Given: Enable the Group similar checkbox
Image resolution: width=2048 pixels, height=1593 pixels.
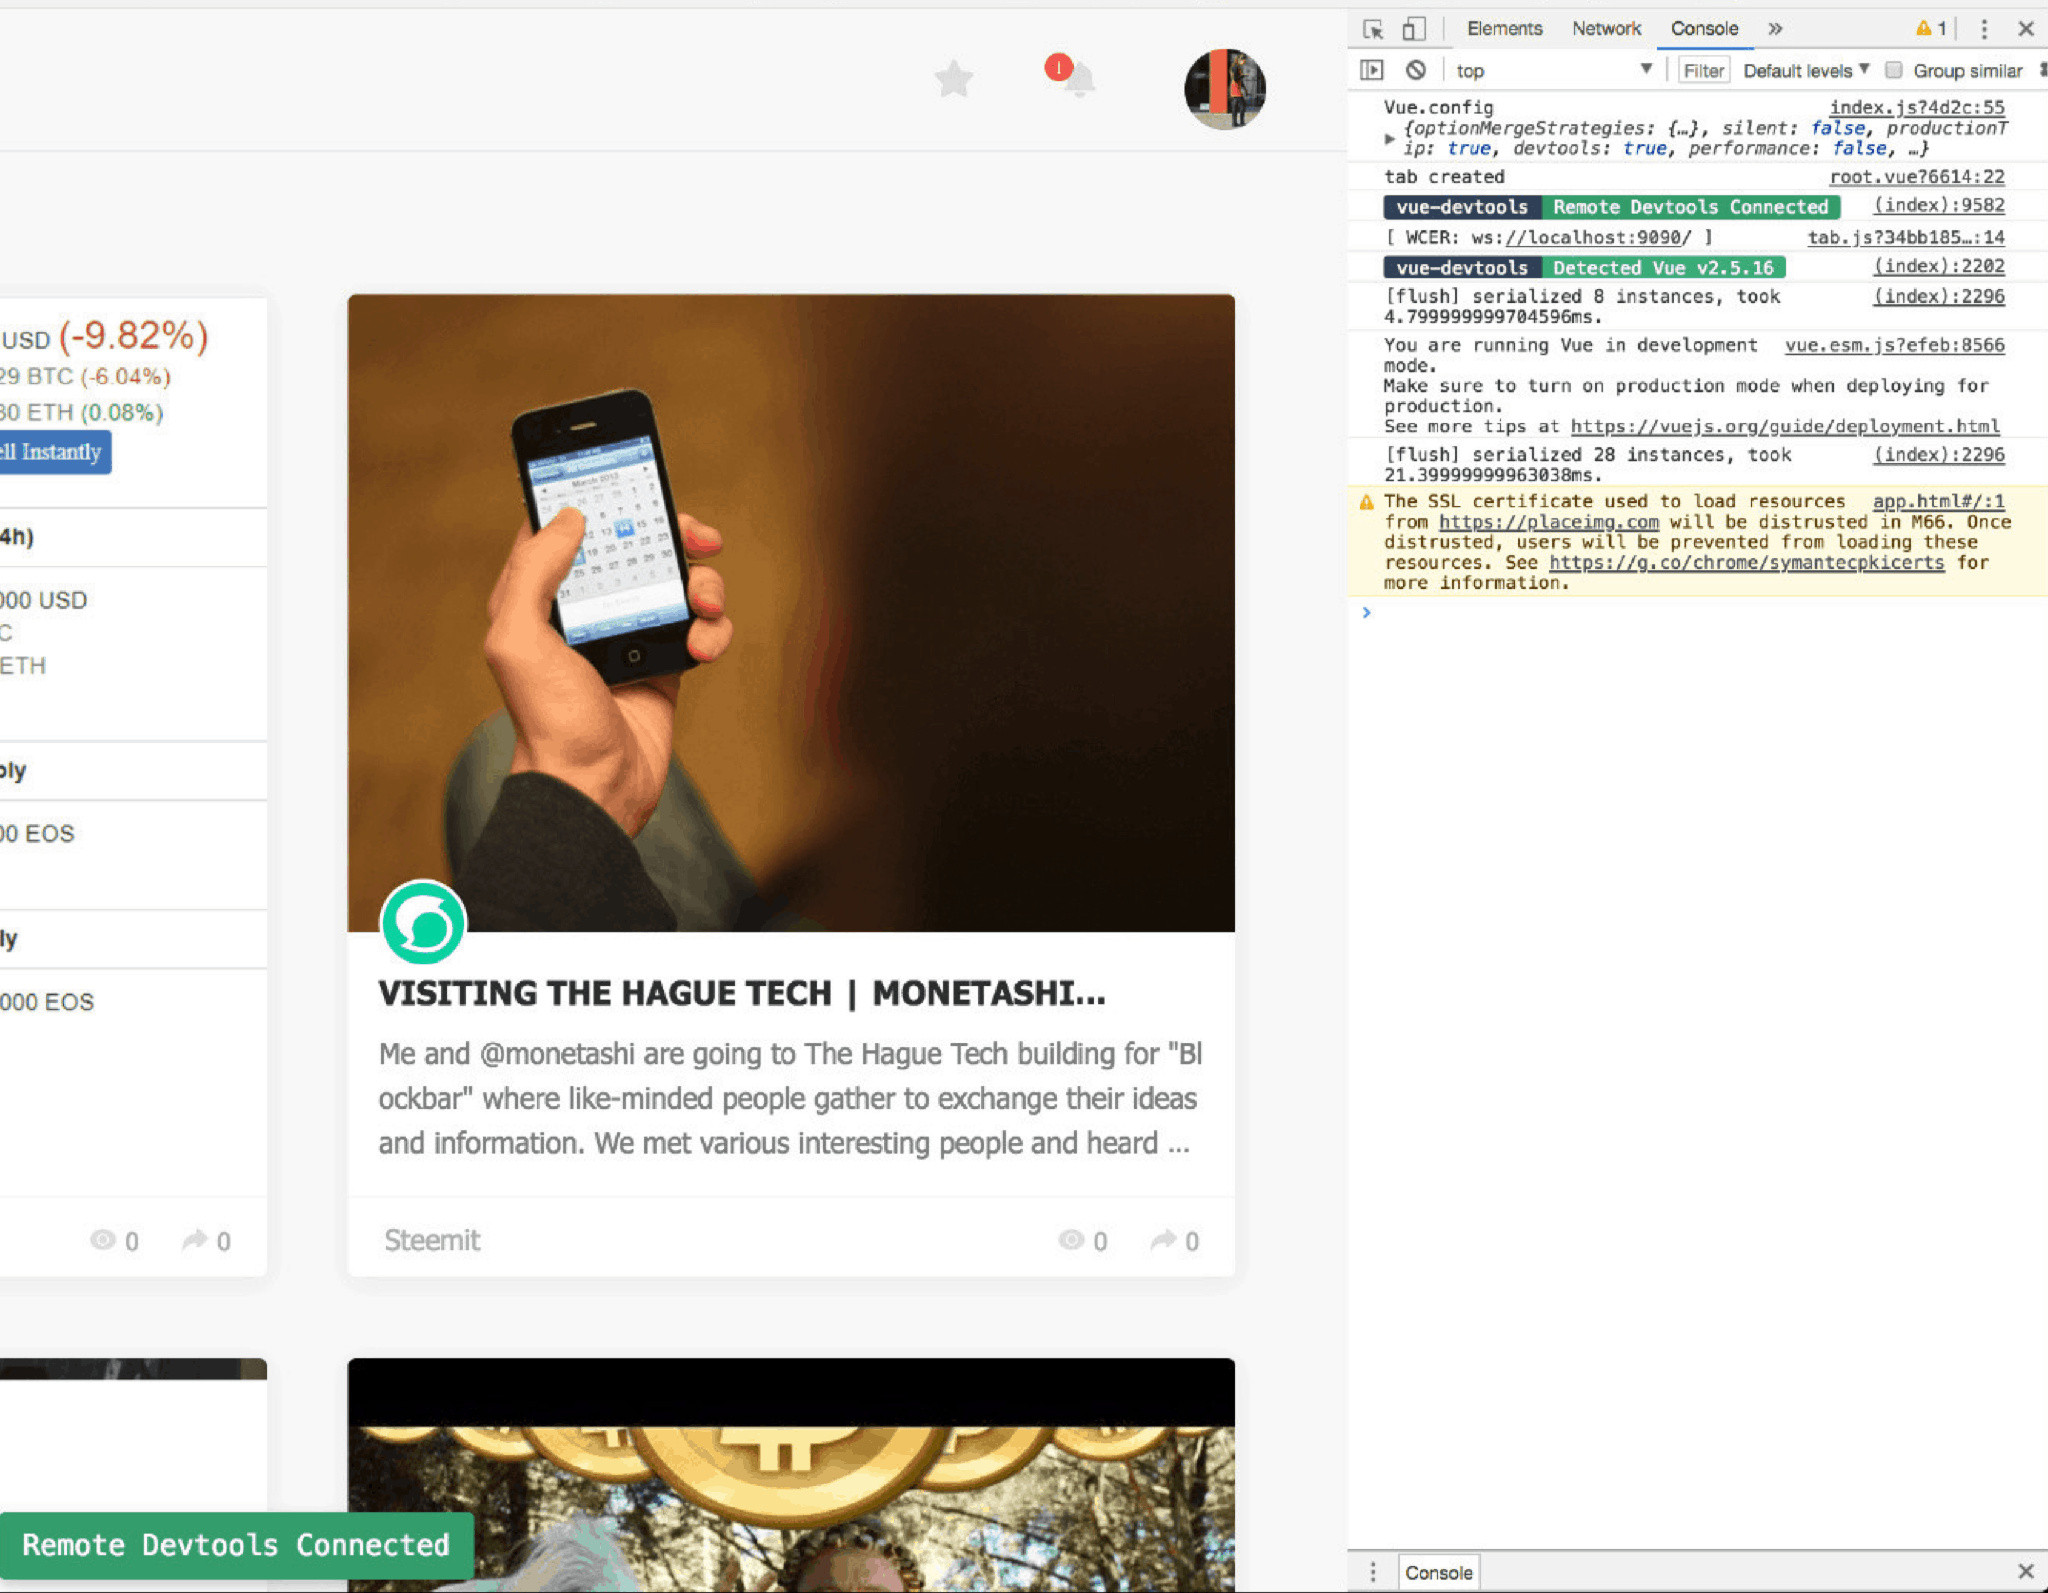Looking at the screenshot, I should tap(1893, 70).
